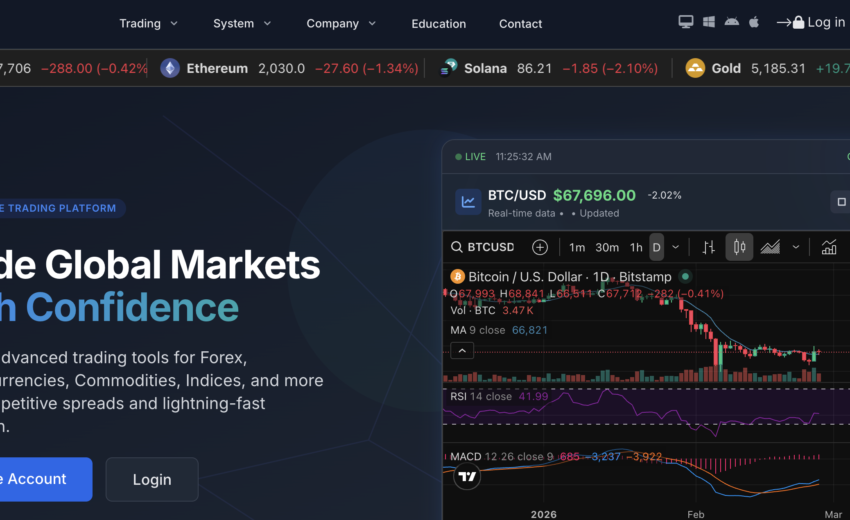Click the Solana ticker name
Image resolution: width=850 pixels, height=520 pixels.
485,68
